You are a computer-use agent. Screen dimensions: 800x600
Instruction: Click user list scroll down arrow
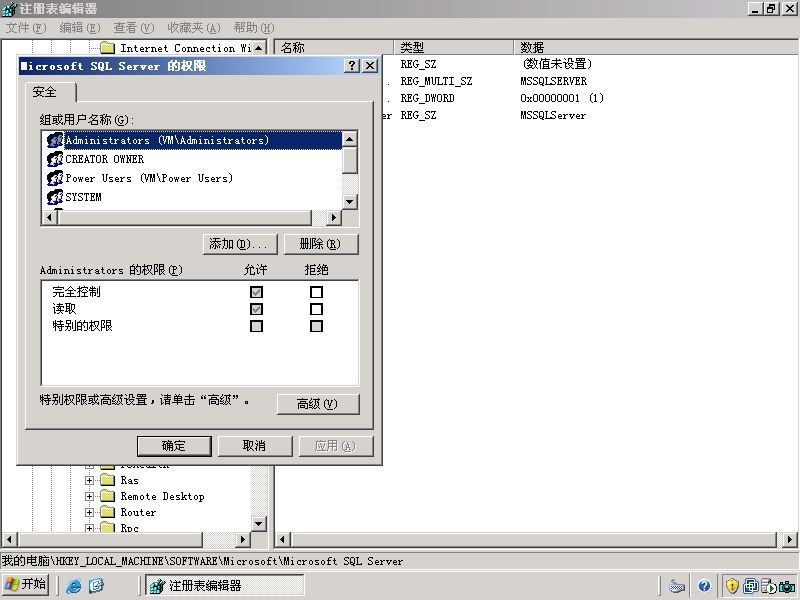click(x=349, y=202)
